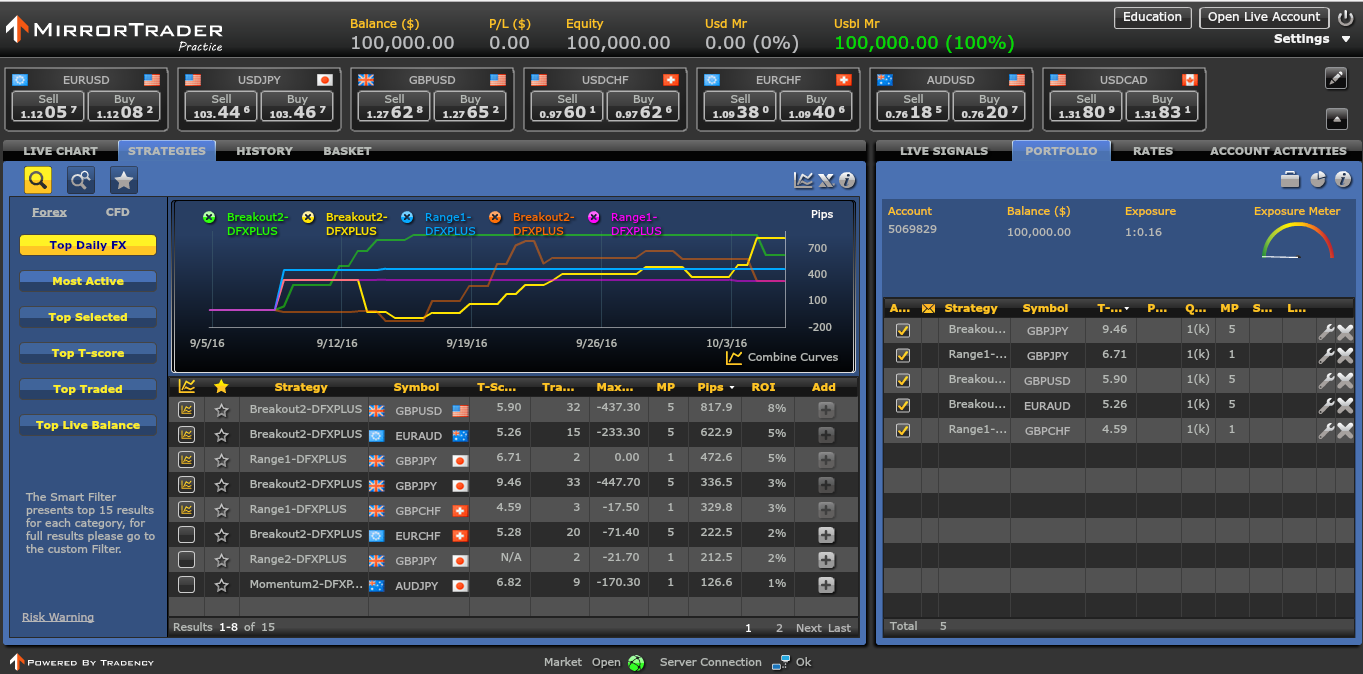
Task: Click Open Live Account button
Action: click(1264, 17)
